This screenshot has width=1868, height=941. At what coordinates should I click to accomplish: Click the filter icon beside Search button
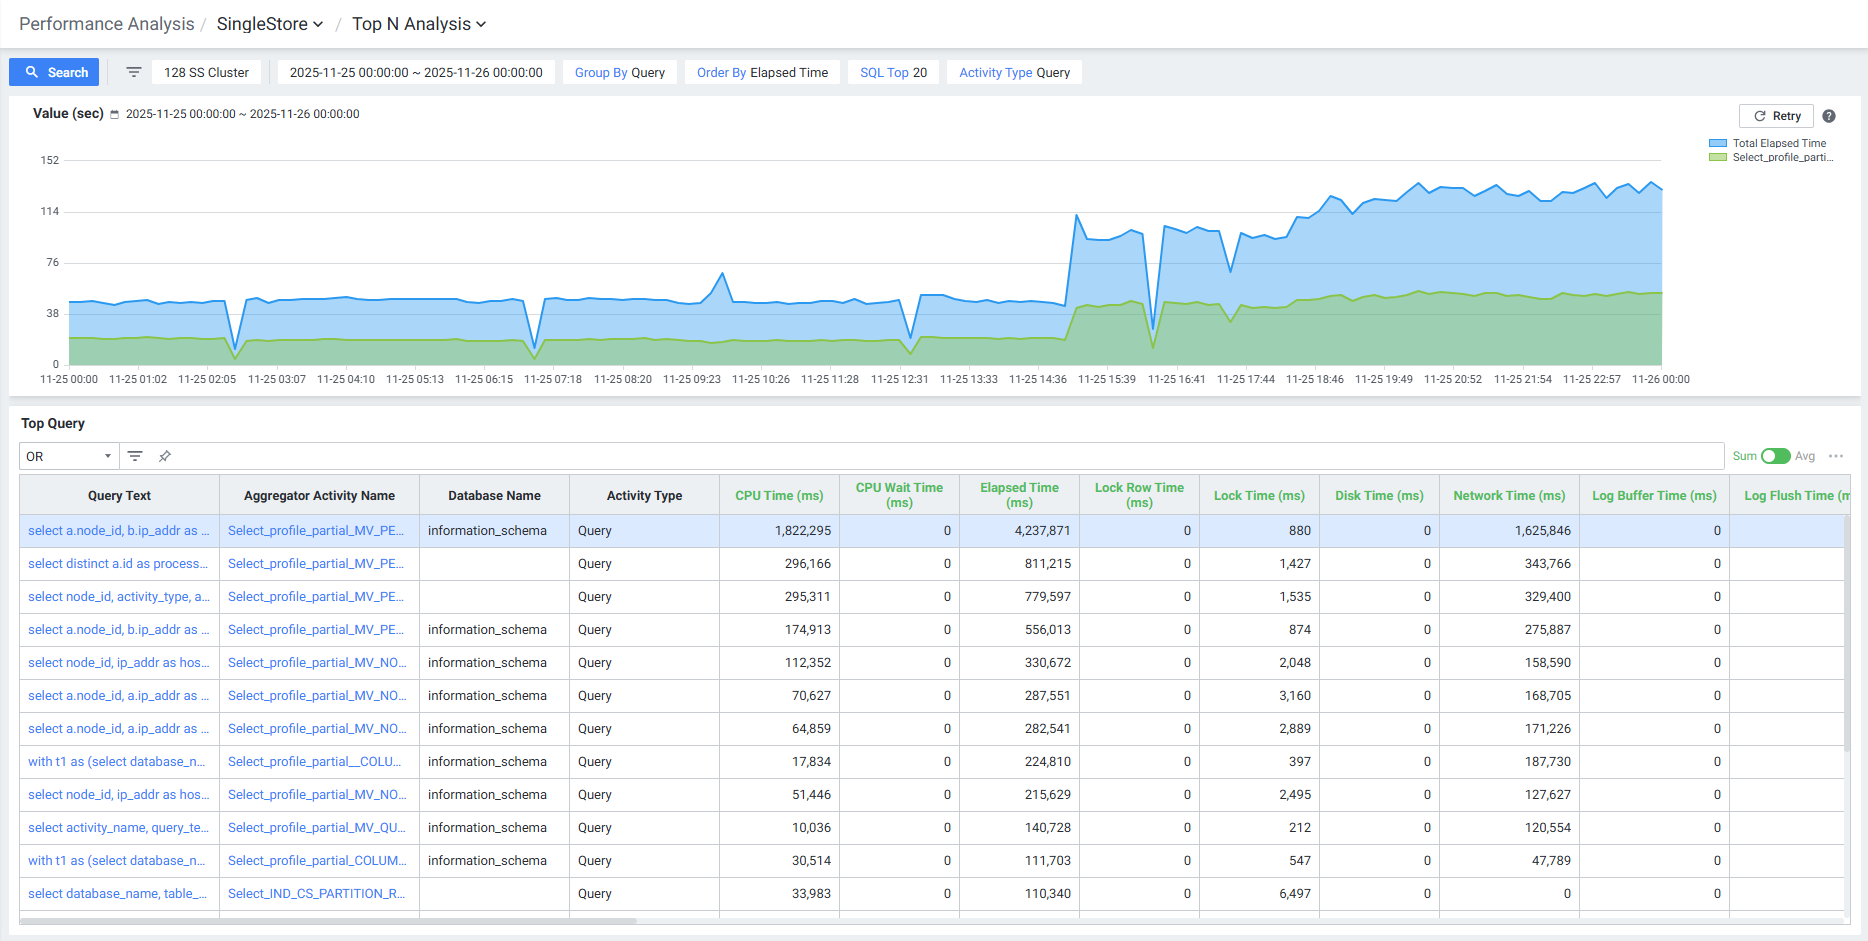click(133, 72)
